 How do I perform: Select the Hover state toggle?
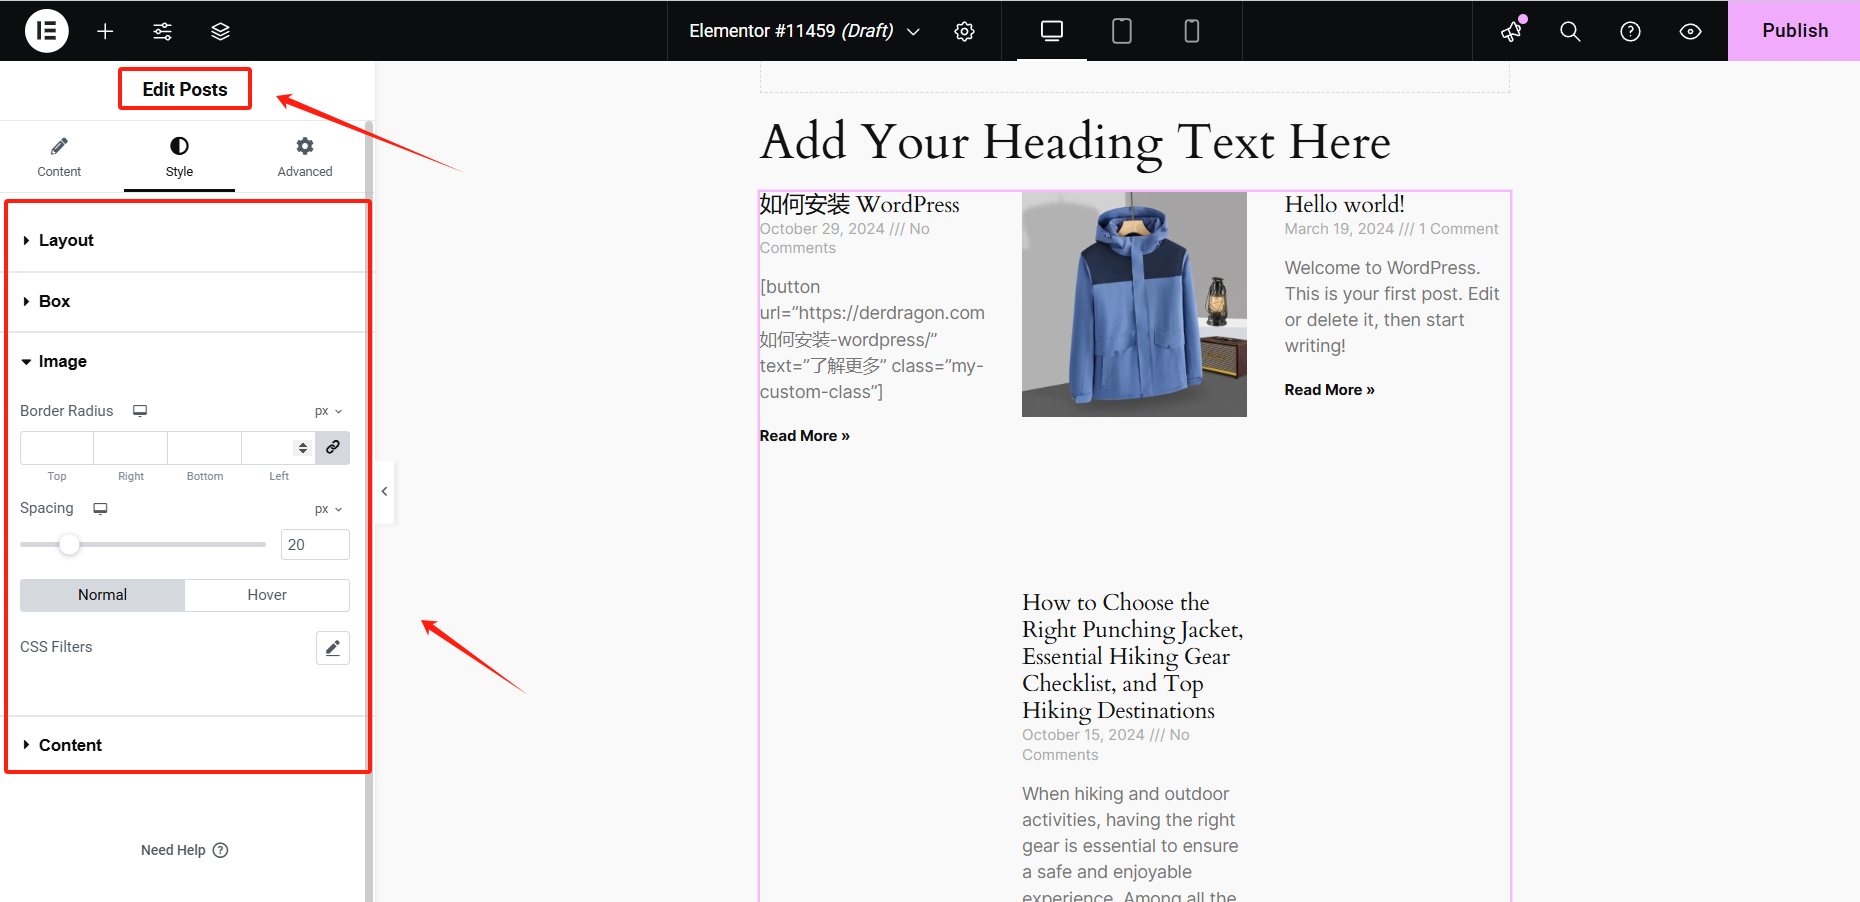tap(267, 595)
